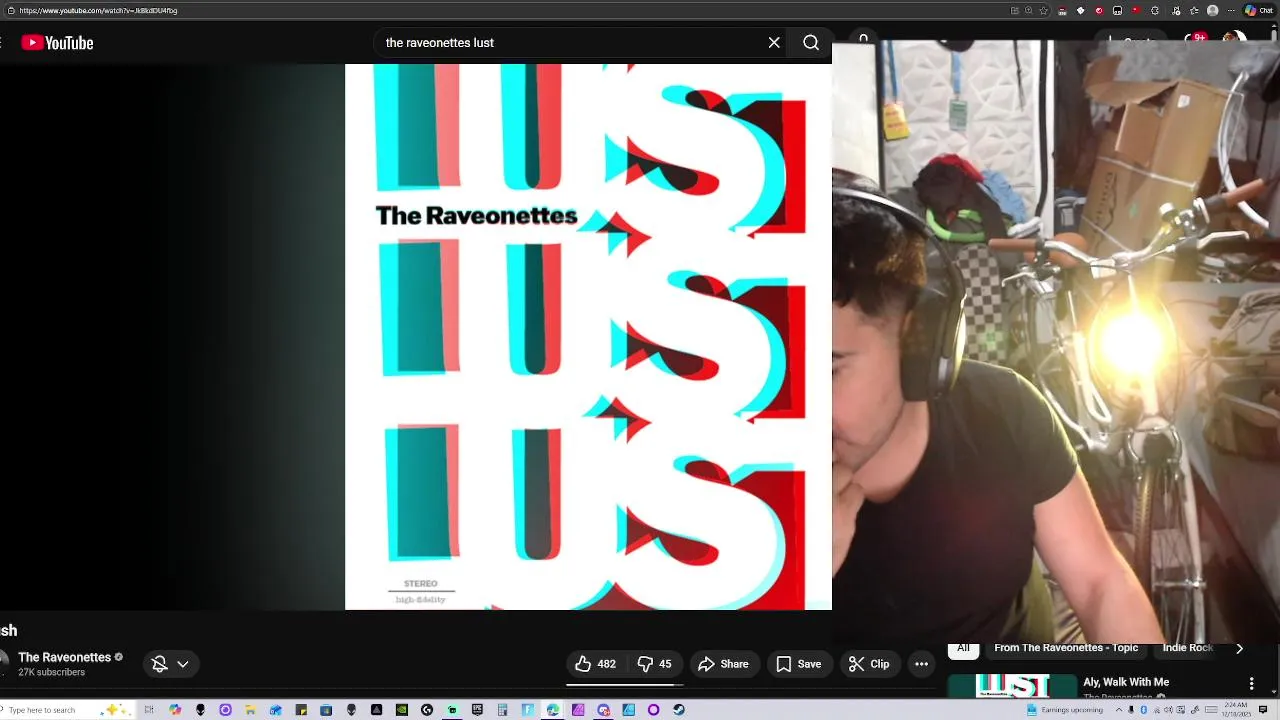Viewport: 1280px width, 720px height.
Task: Show hidden system tray icons
Action: pos(1119,710)
